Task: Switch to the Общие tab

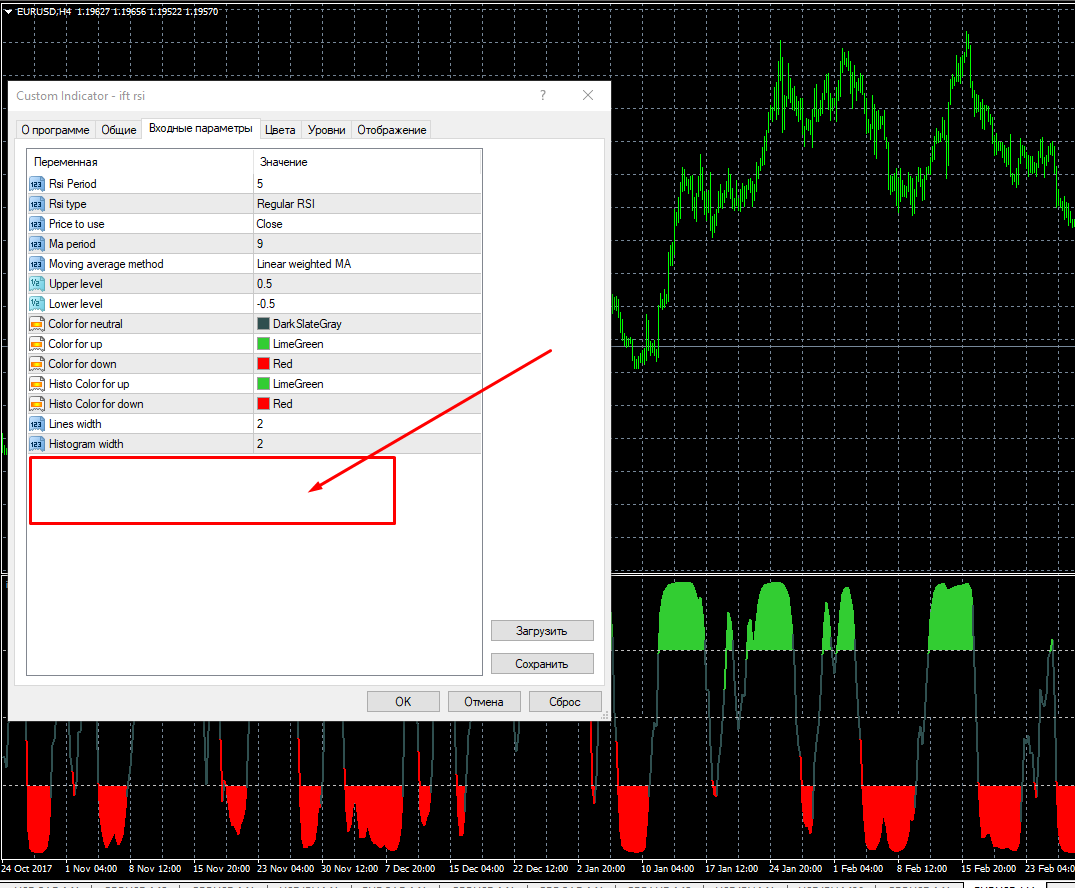Action: pyautogui.click(x=119, y=130)
